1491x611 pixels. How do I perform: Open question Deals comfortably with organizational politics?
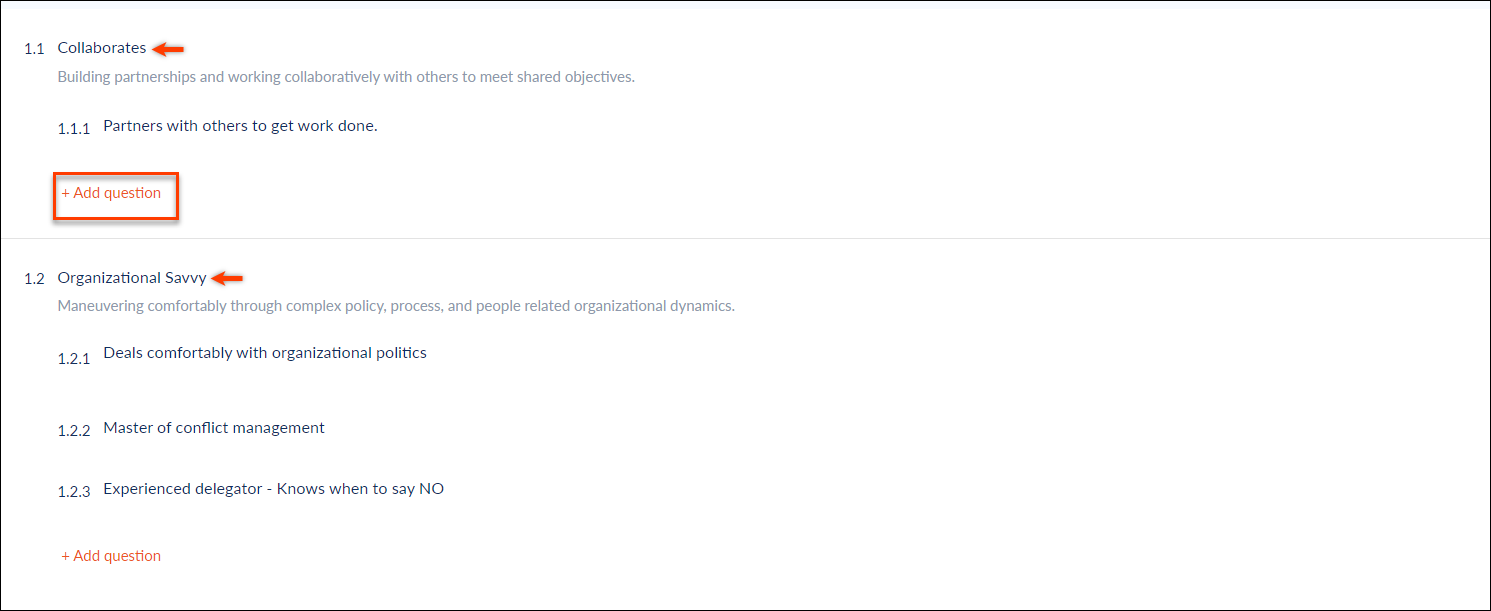tap(265, 353)
